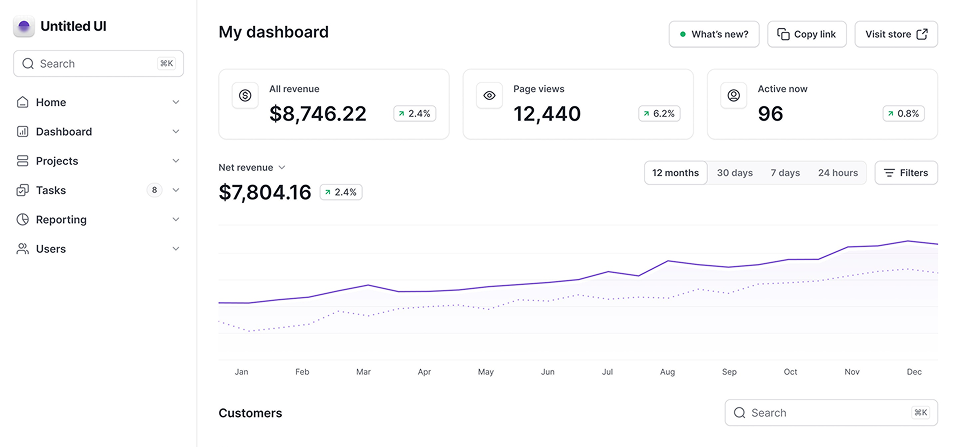Select the 12 months range tab
The height and width of the screenshot is (447, 960).
(x=675, y=173)
